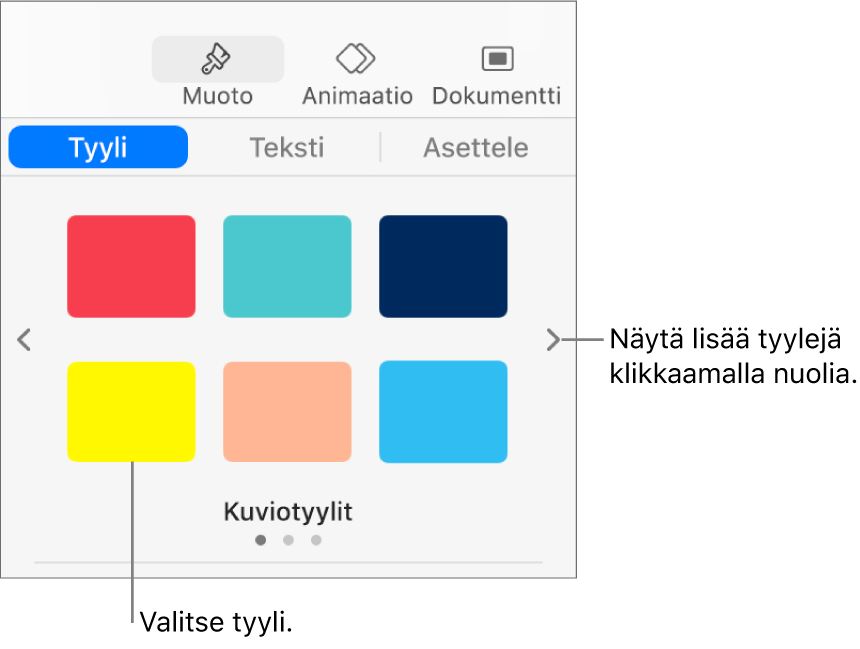The image size is (860, 649).
Task: Click the Dokumentti sidebar icon
Action: click(x=496, y=59)
